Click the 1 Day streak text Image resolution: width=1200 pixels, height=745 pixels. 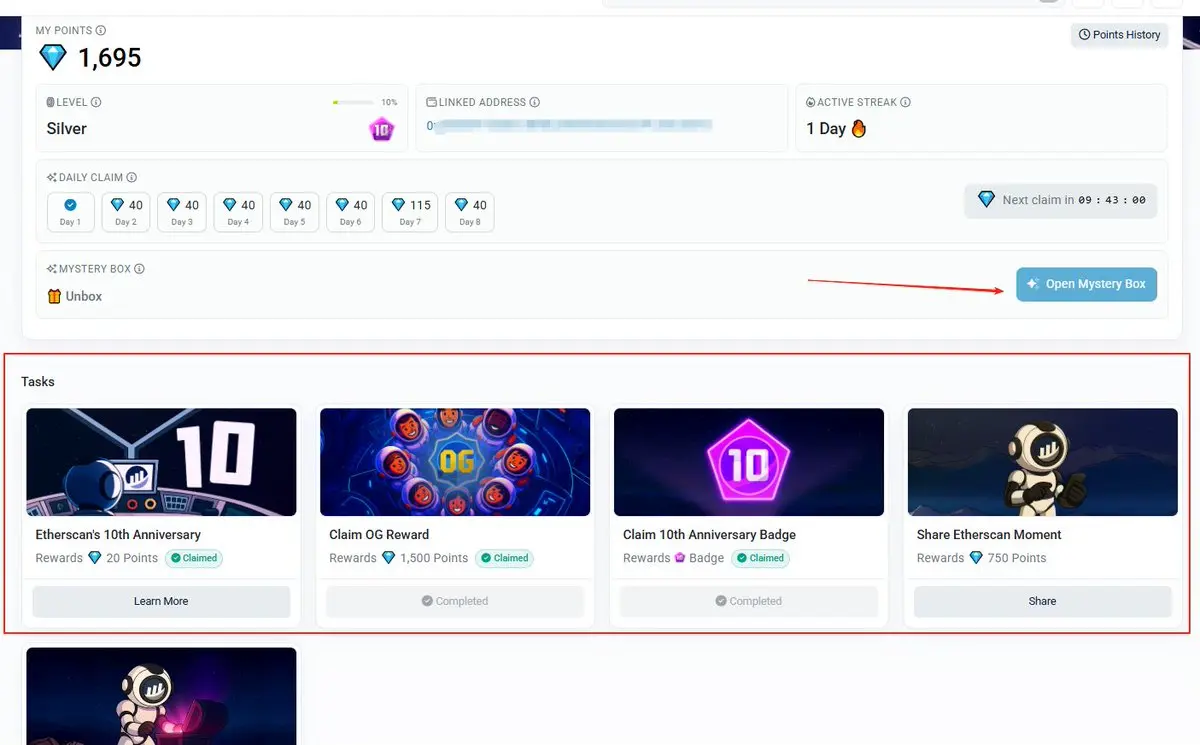pyautogui.click(x=826, y=129)
